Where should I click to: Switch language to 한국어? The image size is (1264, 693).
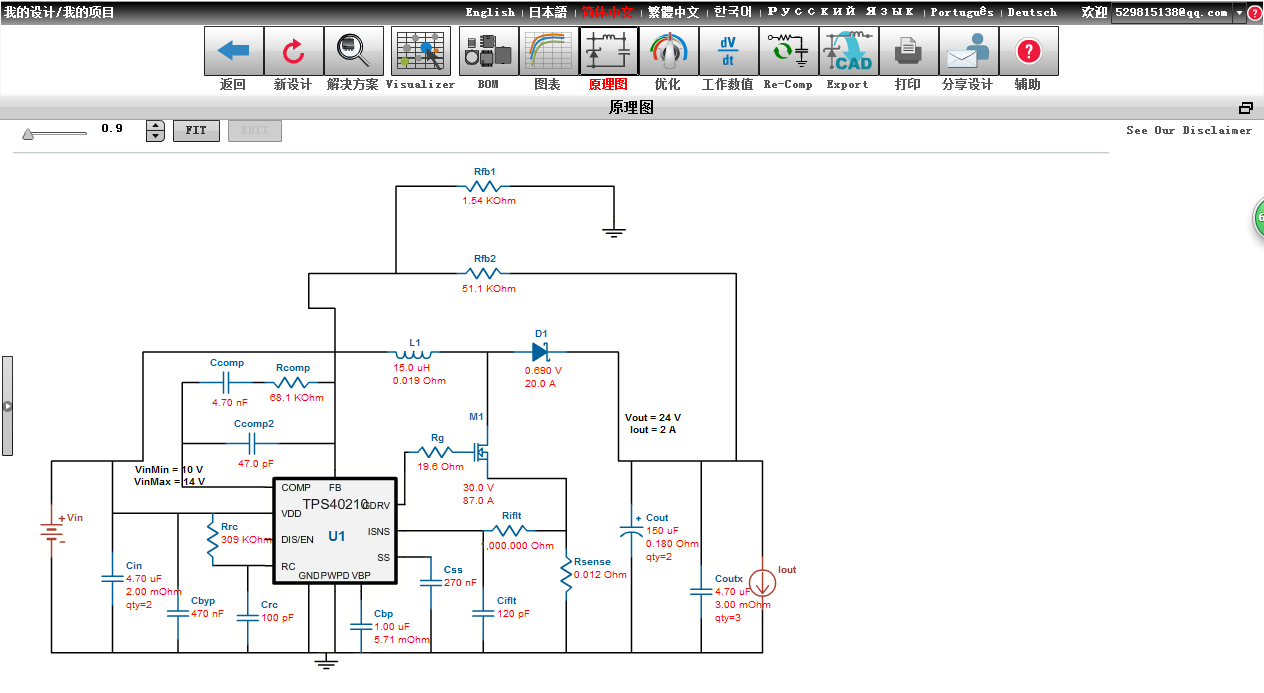coord(733,12)
